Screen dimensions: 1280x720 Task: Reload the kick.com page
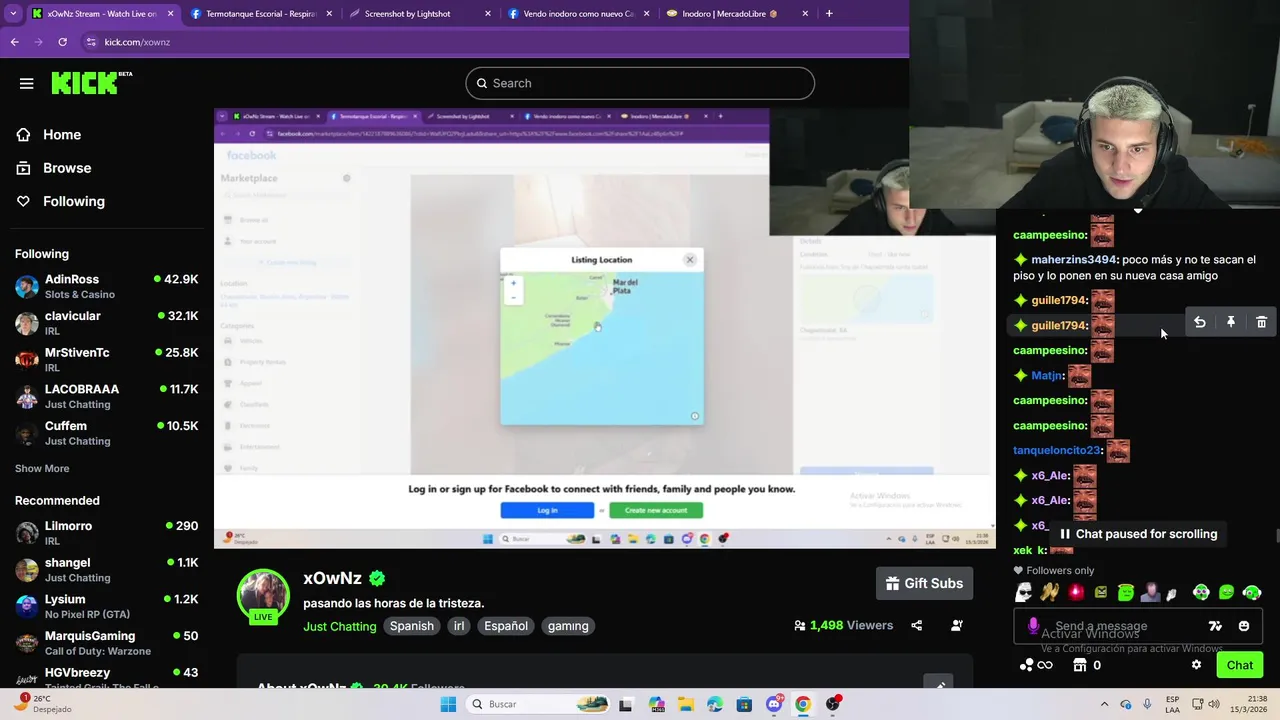point(62,42)
